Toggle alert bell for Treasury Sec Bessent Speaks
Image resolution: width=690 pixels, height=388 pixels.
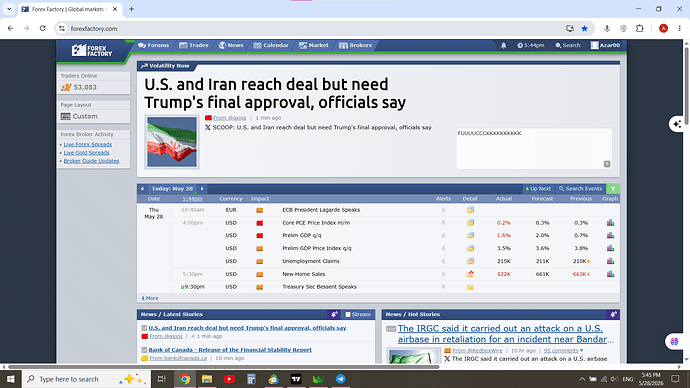tap(443, 287)
